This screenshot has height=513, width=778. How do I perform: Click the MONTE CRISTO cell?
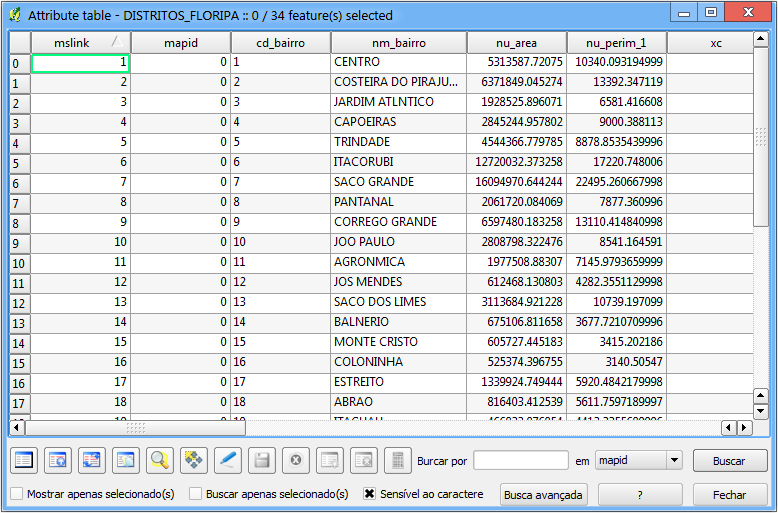click(399, 342)
